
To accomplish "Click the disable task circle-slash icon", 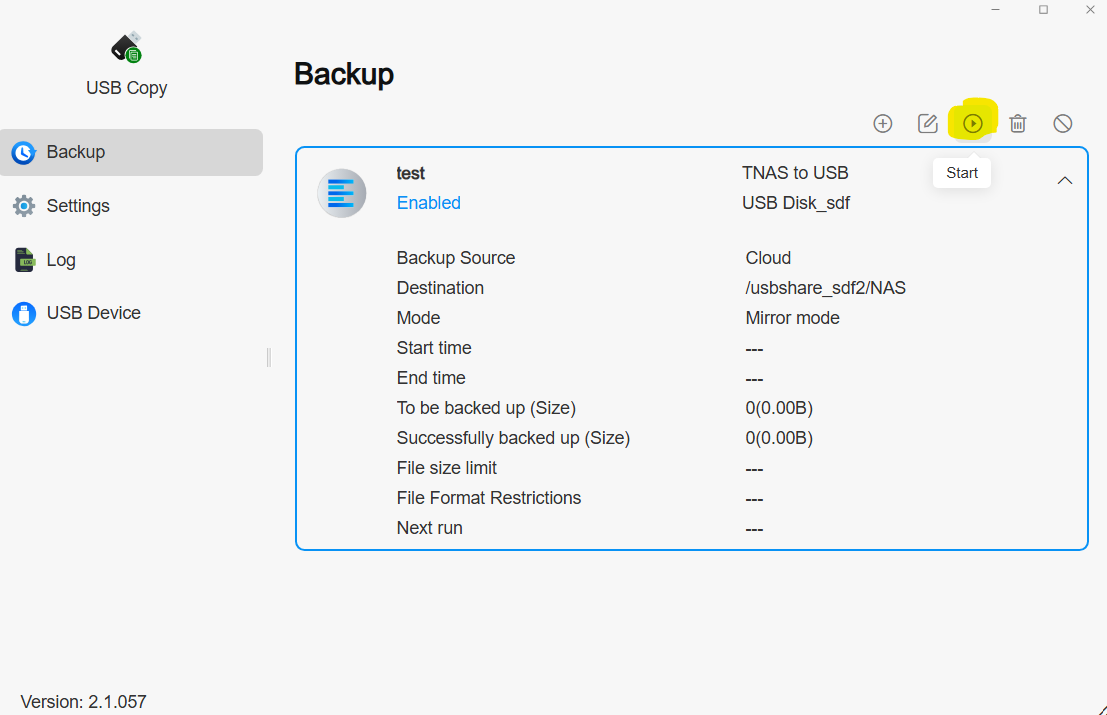I will coord(1063,123).
